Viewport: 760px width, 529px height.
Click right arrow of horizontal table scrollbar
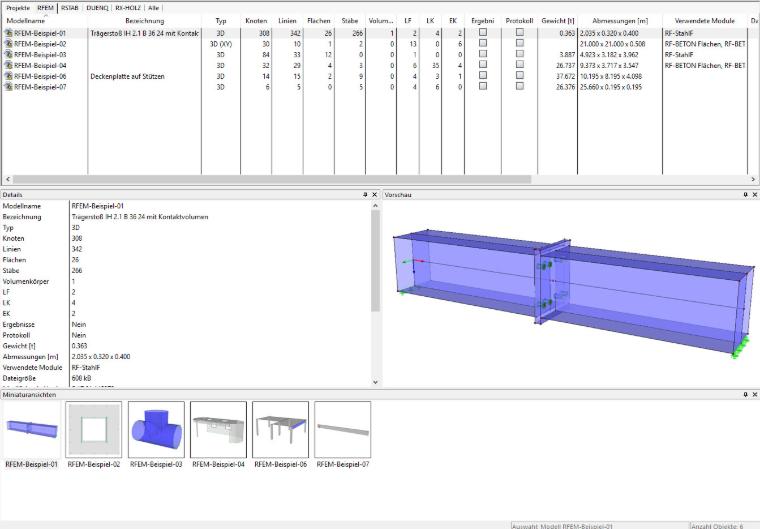tap(753, 179)
